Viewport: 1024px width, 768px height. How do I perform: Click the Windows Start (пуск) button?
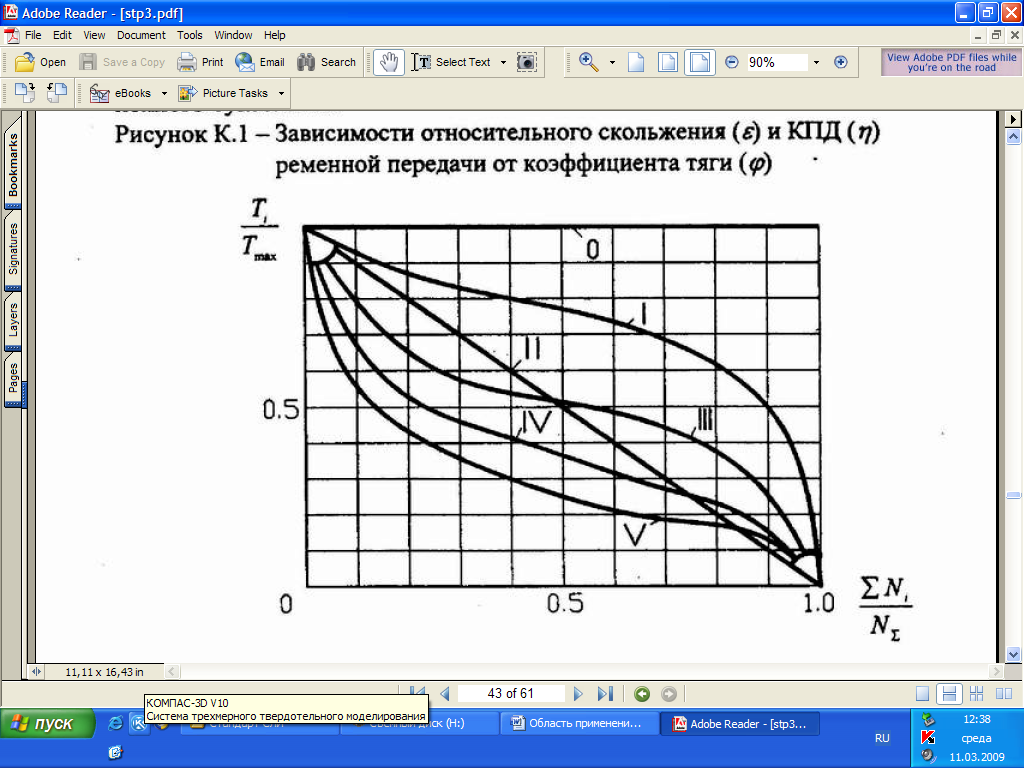point(47,724)
